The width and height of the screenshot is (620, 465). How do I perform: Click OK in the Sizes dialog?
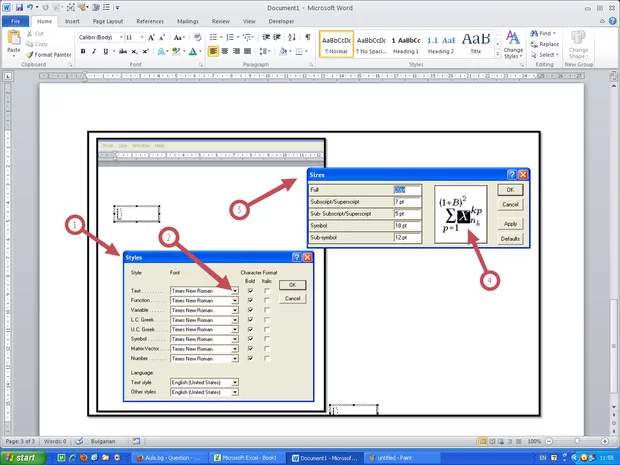[510, 190]
